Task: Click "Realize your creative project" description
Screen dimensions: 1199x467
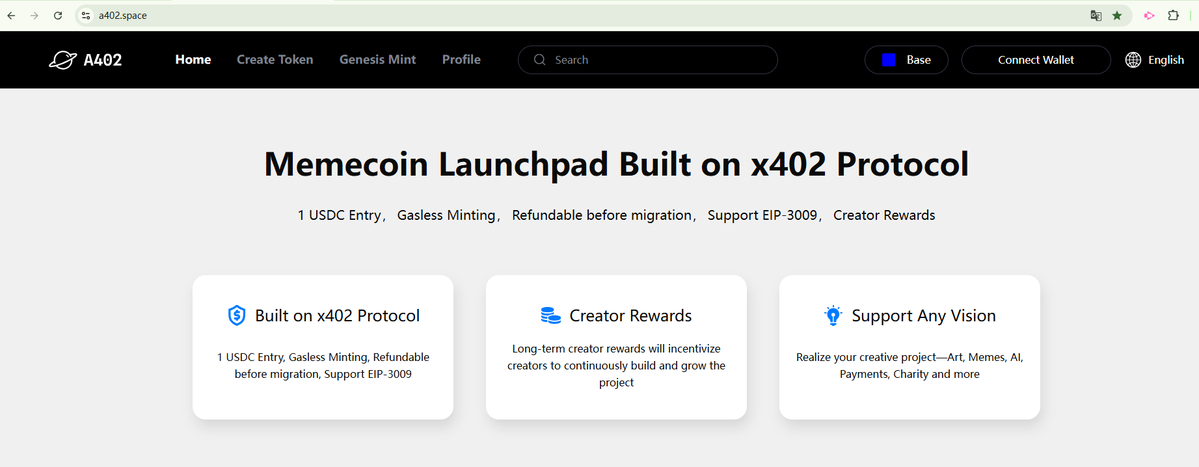Action: (909, 365)
